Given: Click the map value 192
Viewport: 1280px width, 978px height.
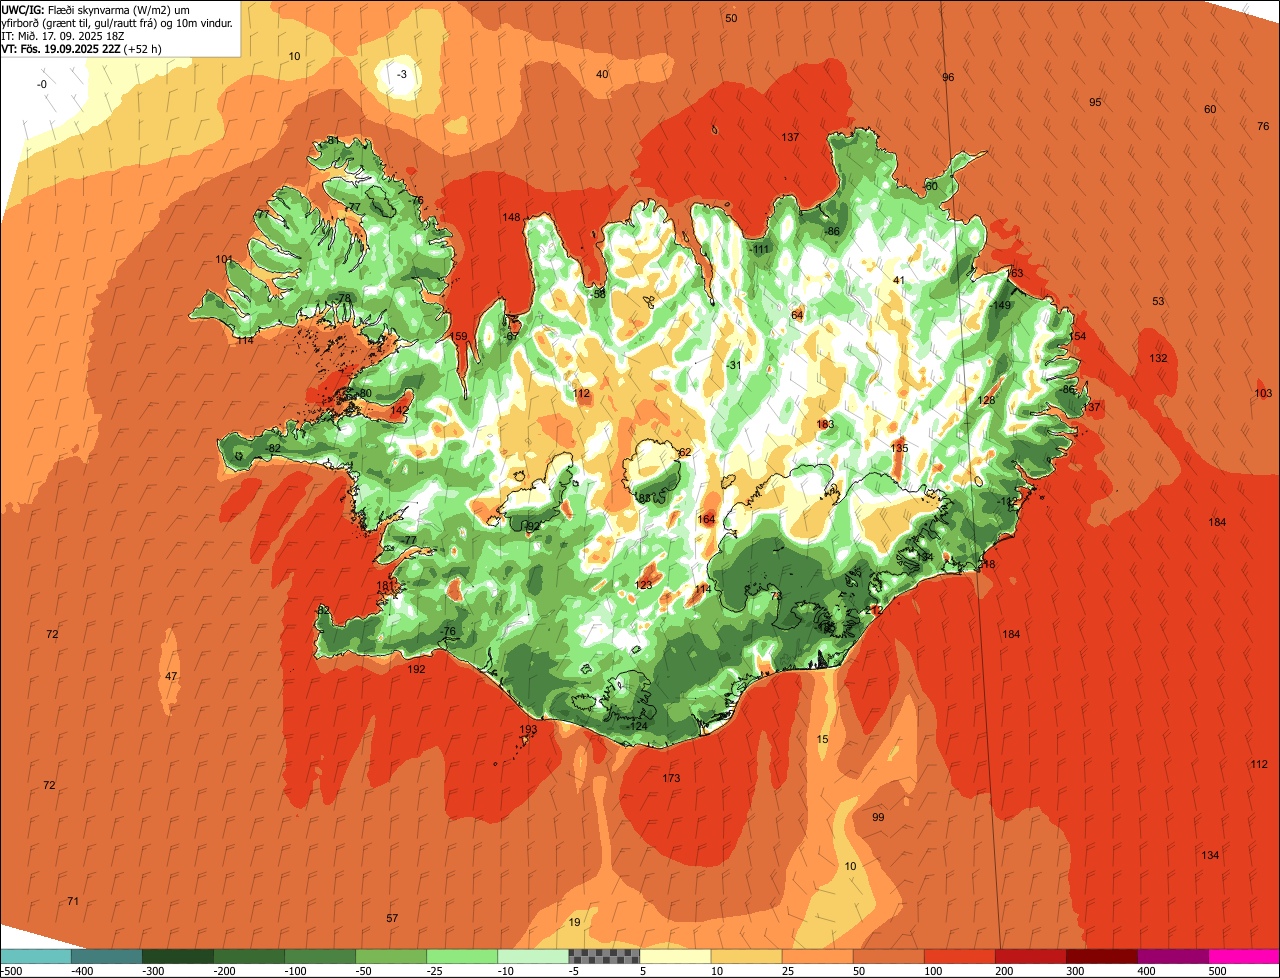Looking at the screenshot, I should [417, 669].
